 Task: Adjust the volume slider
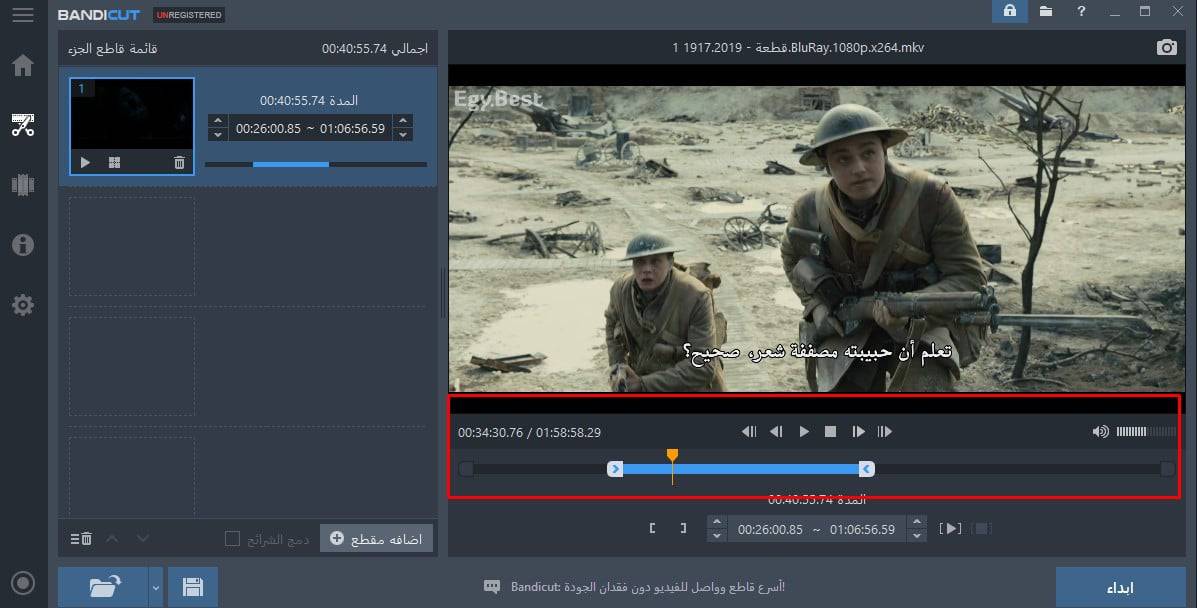tap(1145, 432)
